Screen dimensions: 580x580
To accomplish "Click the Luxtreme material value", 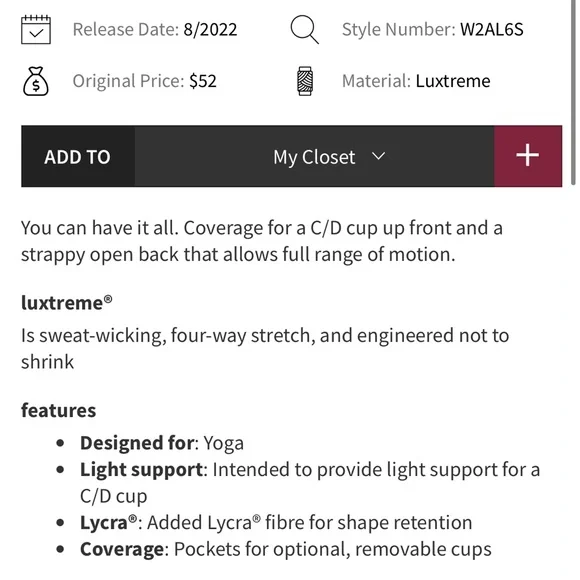I will coord(453,81).
